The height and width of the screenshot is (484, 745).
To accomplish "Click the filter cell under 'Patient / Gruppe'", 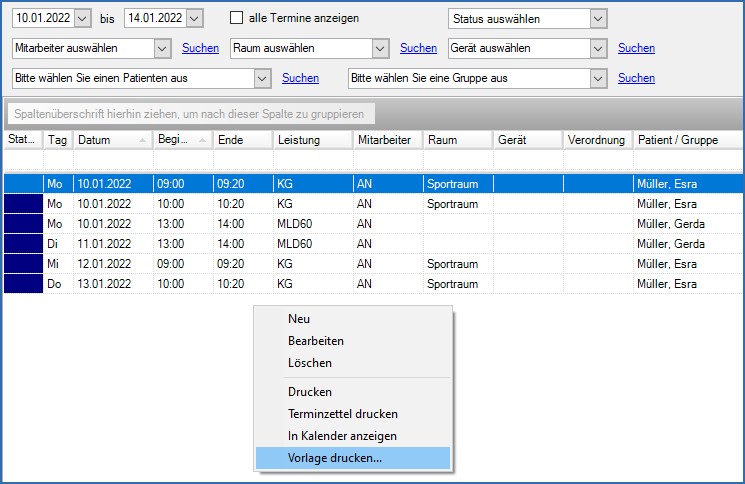I will click(688, 160).
